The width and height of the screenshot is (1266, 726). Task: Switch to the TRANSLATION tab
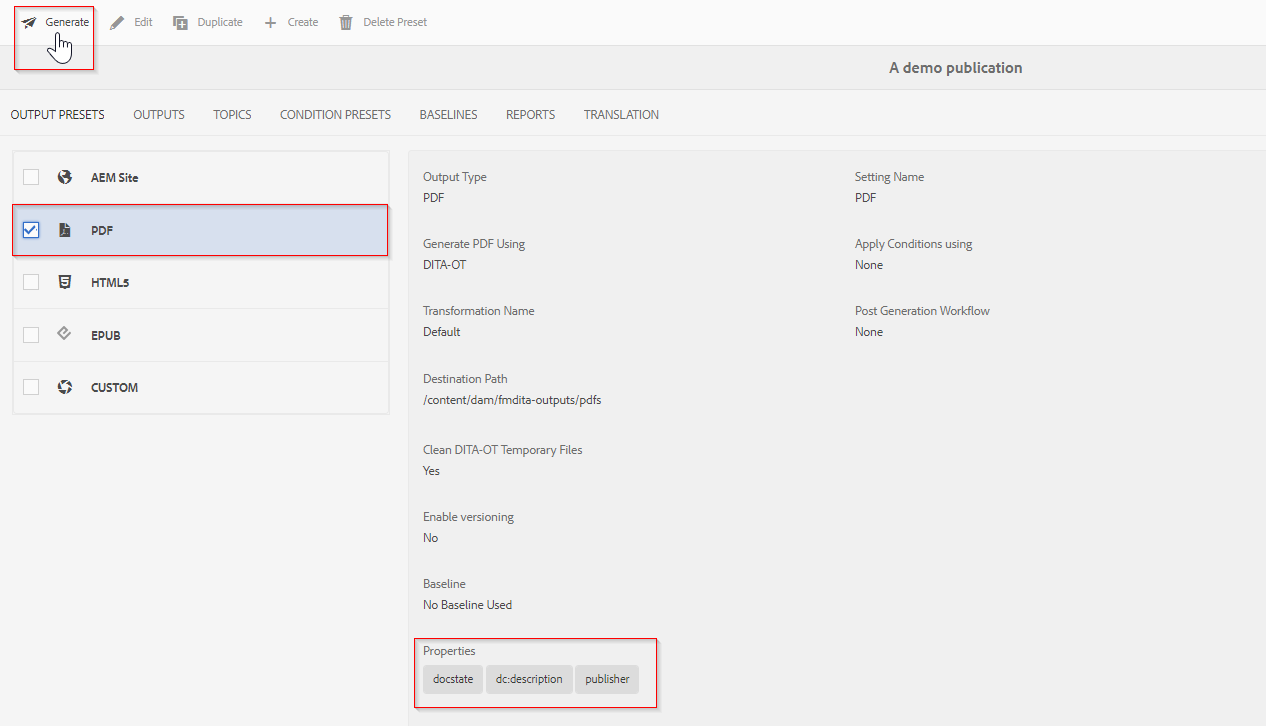coord(621,114)
